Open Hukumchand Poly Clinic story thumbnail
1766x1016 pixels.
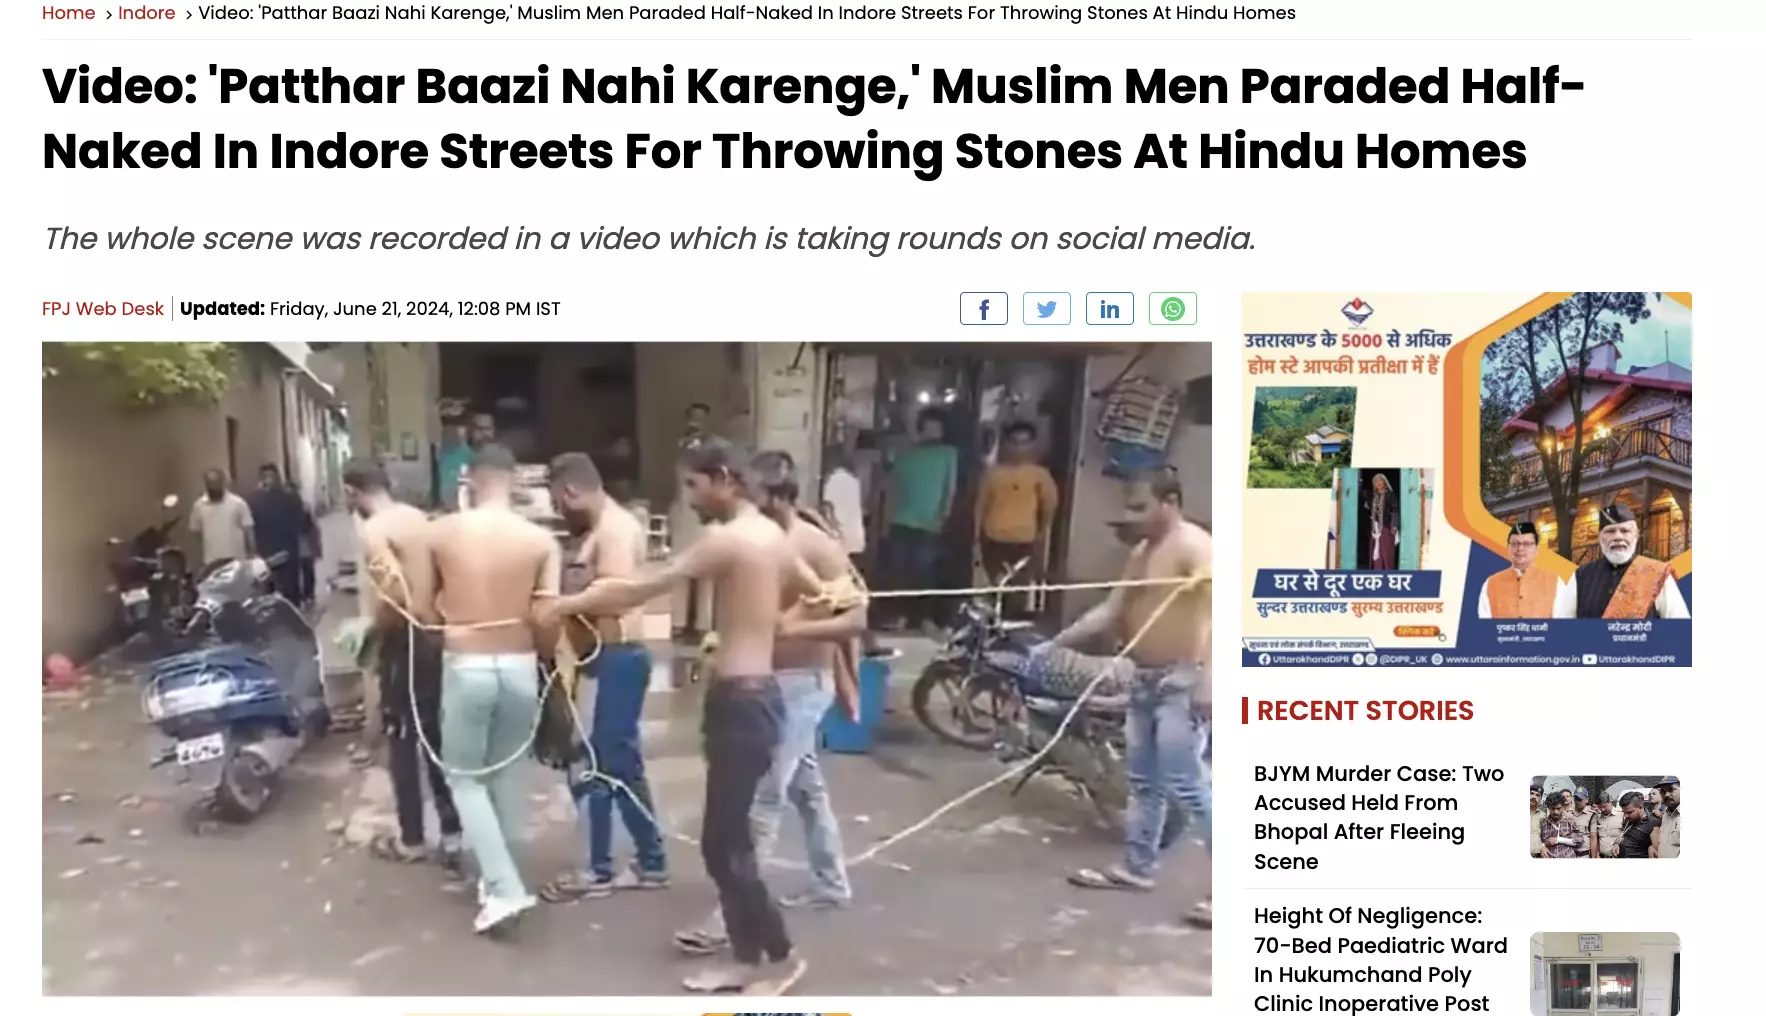(x=1604, y=974)
